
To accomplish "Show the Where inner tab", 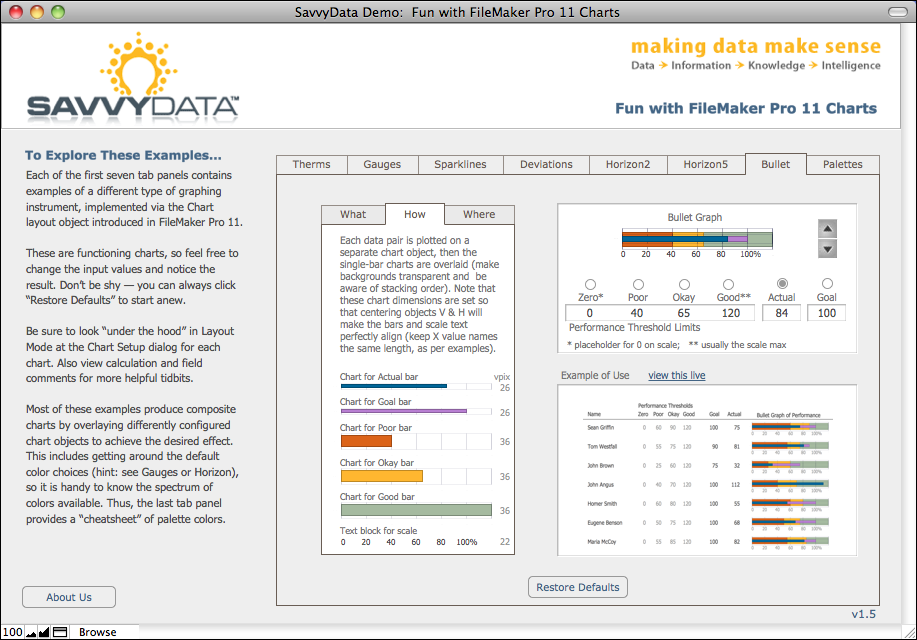I will pos(479,215).
